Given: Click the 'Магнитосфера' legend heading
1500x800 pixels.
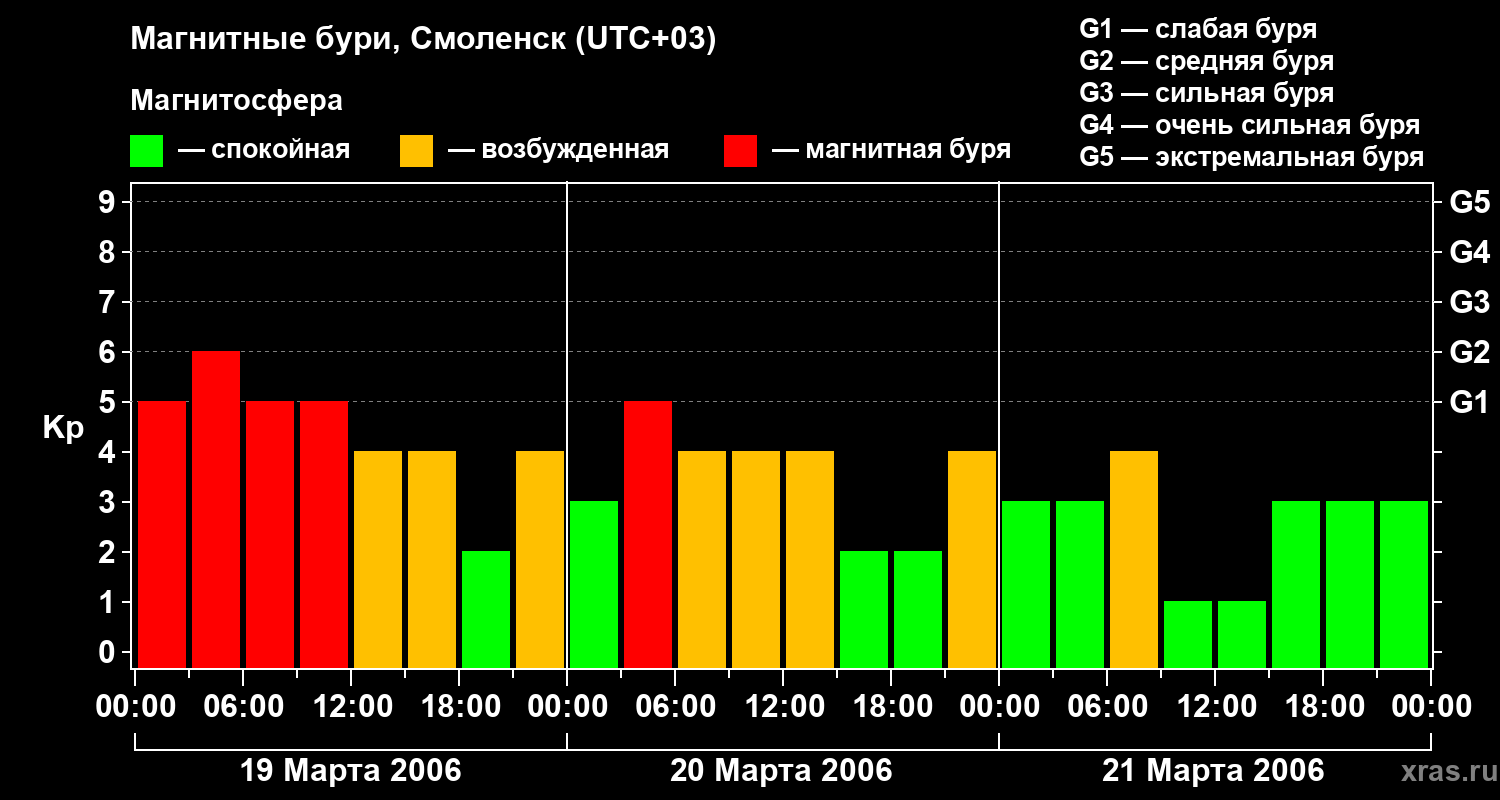Looking at the screenshot, I should point(236,101).
